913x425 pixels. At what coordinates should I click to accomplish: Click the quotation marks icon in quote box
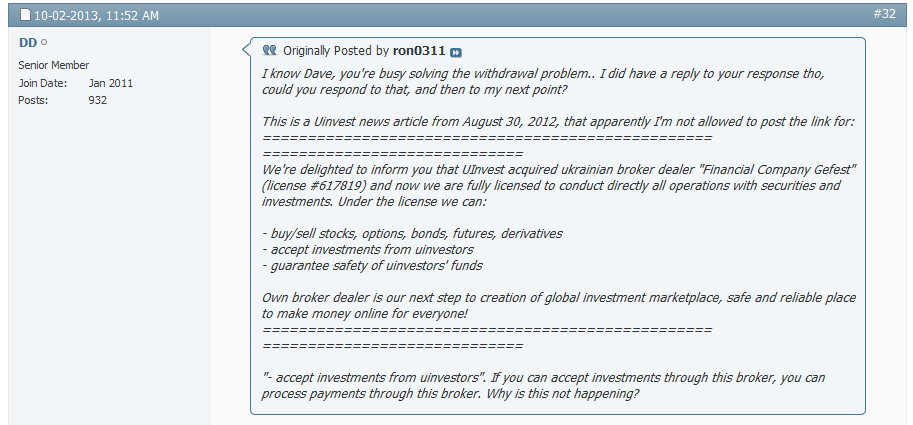[x=269, y=50]
